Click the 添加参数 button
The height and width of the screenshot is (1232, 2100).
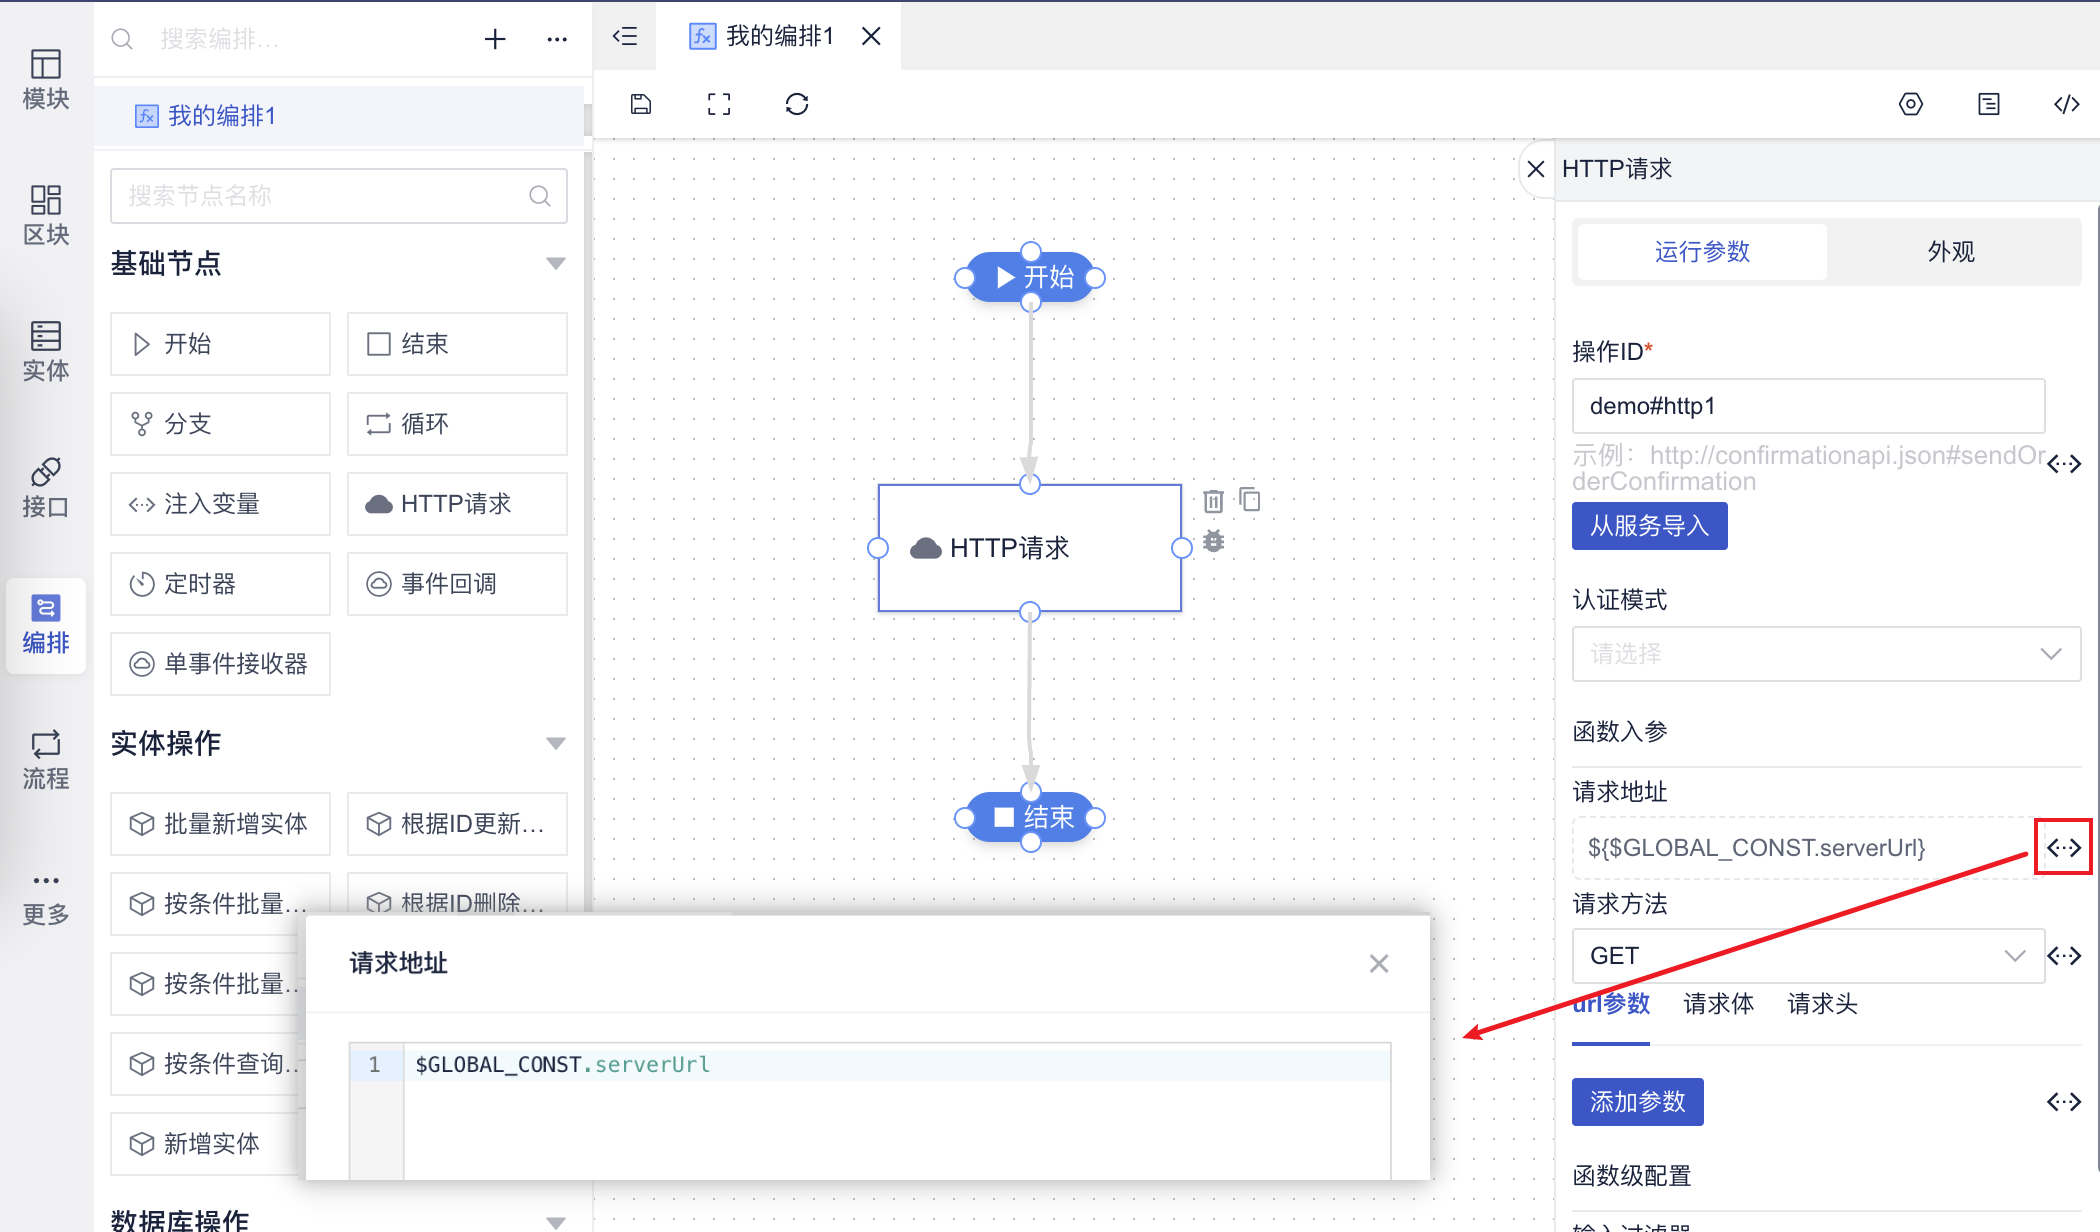click(x=1637, y=1102)
